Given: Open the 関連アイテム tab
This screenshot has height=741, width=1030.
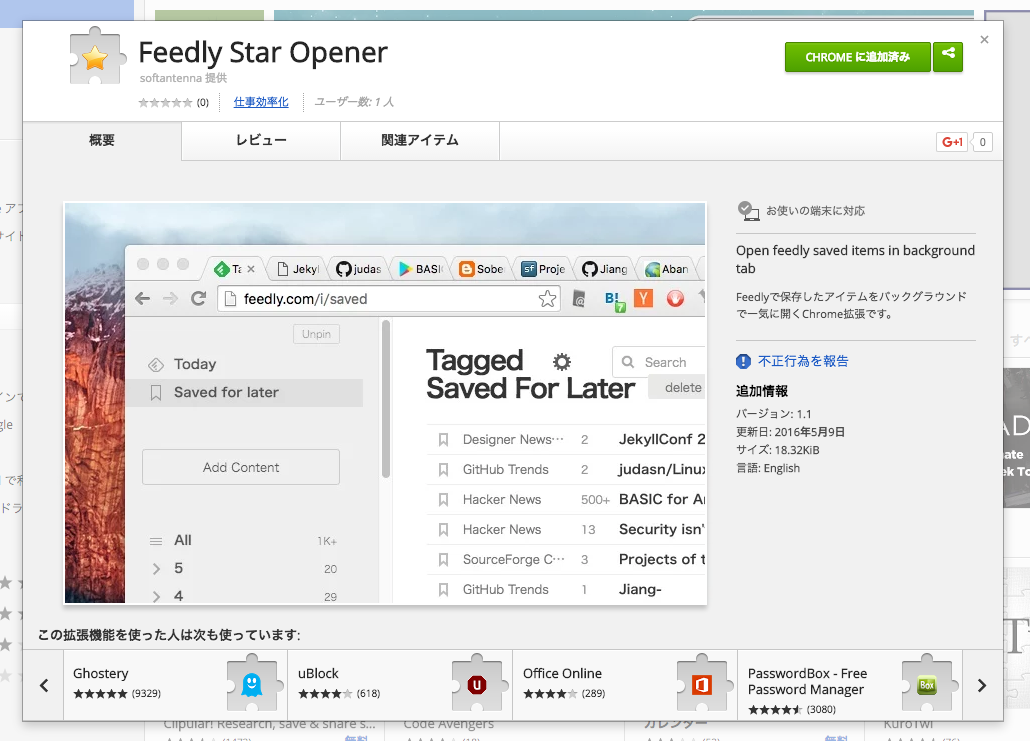Looking at the screenshot, I should pos(420,140).
